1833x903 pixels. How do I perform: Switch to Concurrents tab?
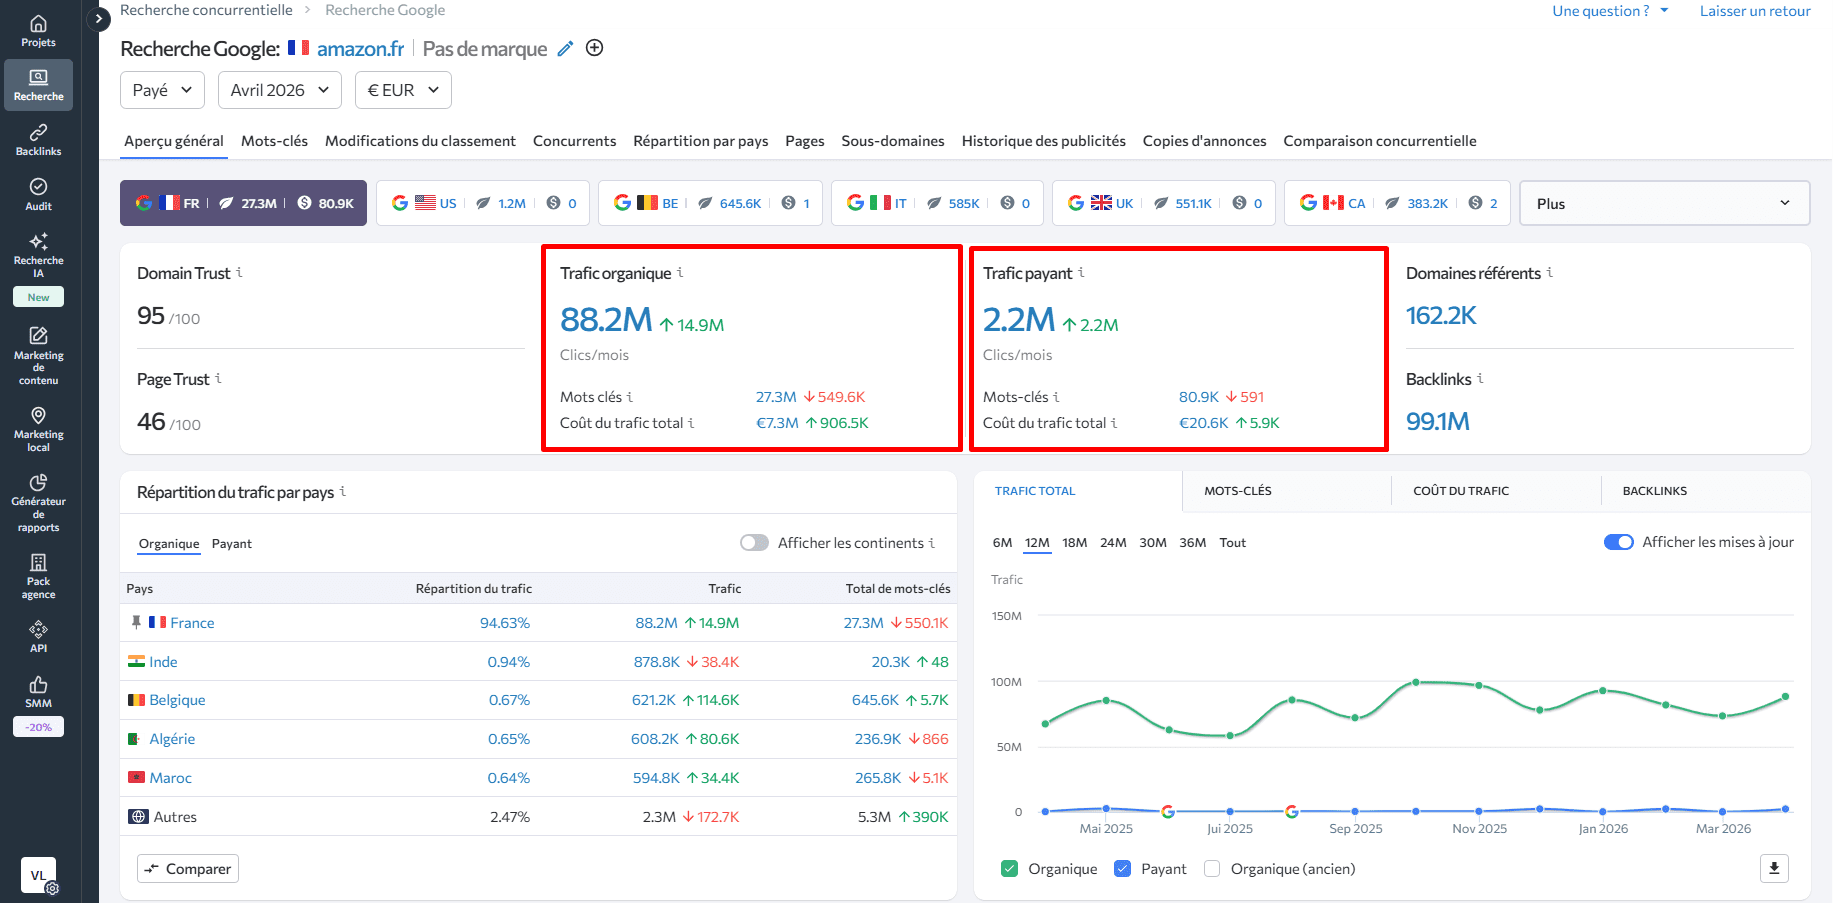point(574,141)
